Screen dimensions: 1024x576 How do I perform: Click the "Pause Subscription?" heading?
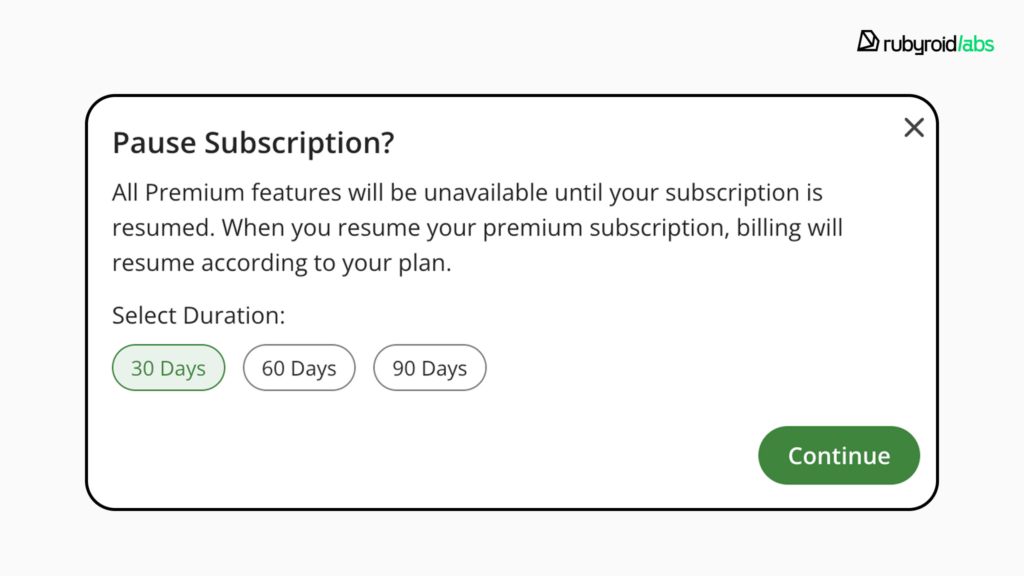tap(253, 143)
